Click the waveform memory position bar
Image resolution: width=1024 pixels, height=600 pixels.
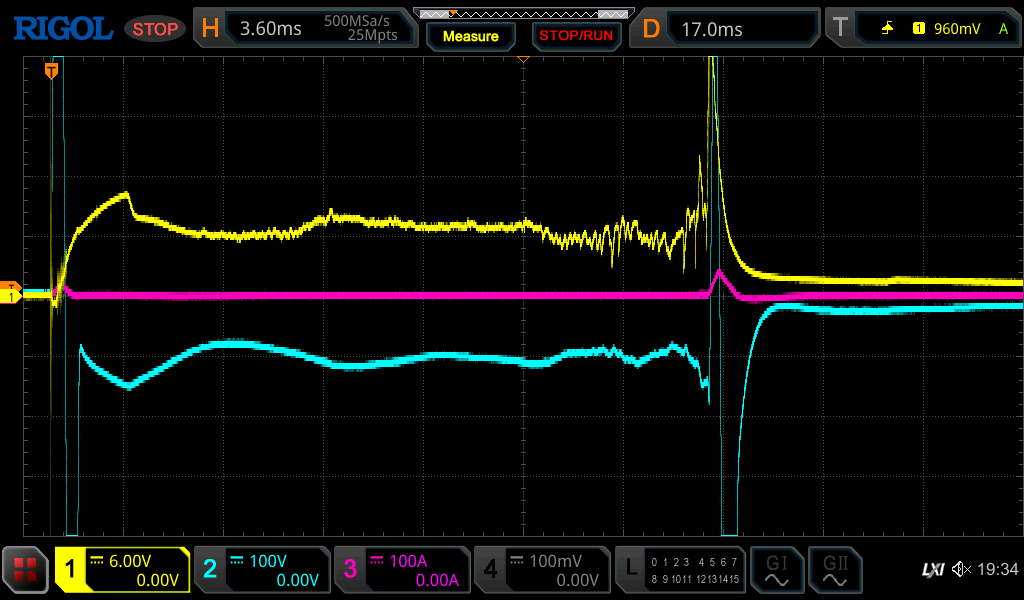(523, 13)
